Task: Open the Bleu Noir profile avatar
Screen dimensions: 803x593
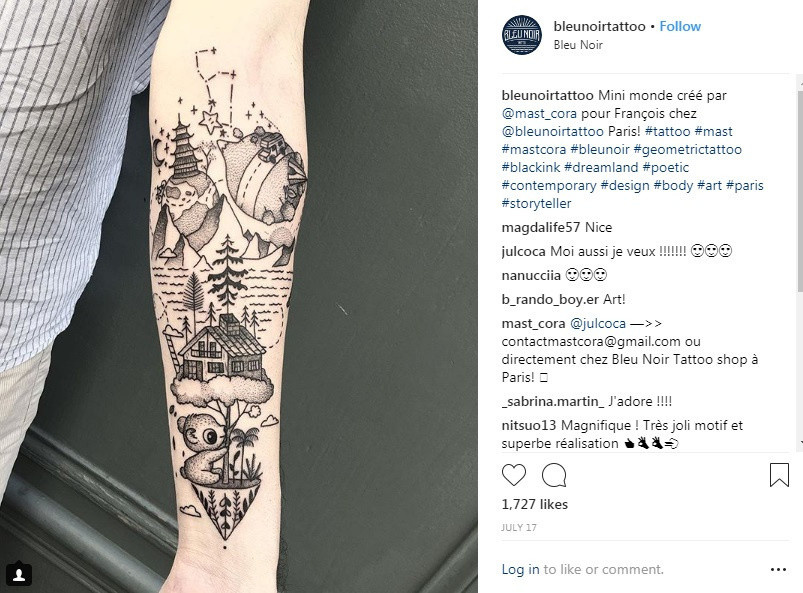Action: pyautogui.click(x=521, y=35)
